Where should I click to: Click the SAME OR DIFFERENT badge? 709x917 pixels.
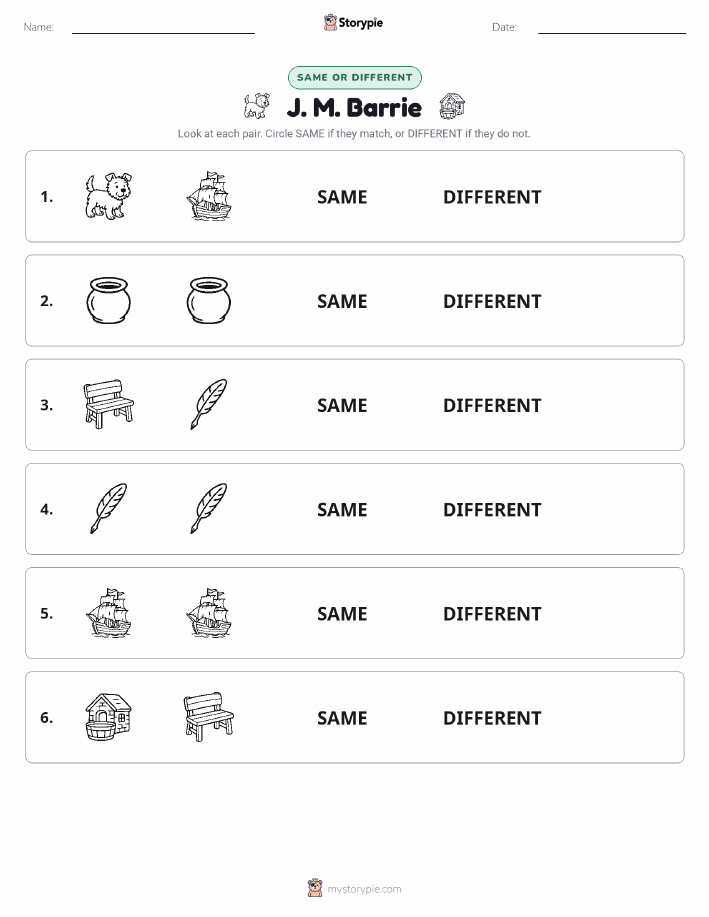tap(354, 77)
